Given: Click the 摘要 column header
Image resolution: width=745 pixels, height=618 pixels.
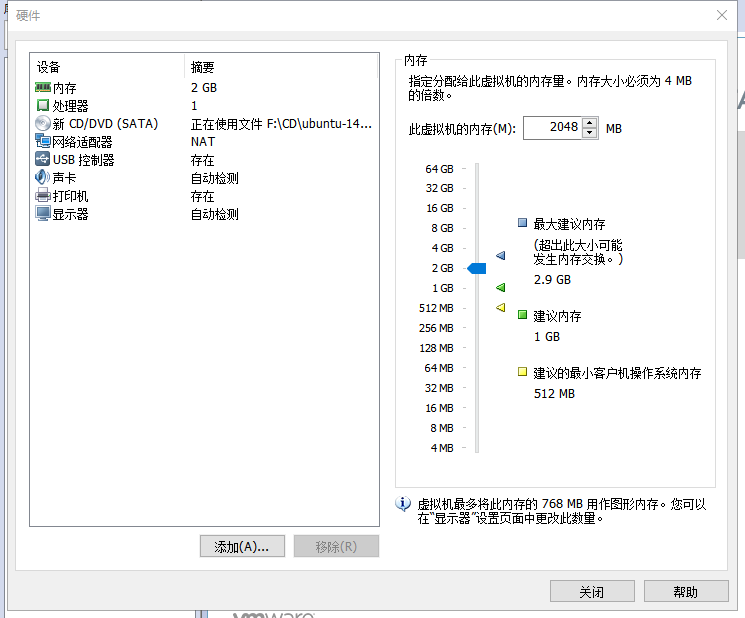Looking at the screenshot, I should 281,67.
